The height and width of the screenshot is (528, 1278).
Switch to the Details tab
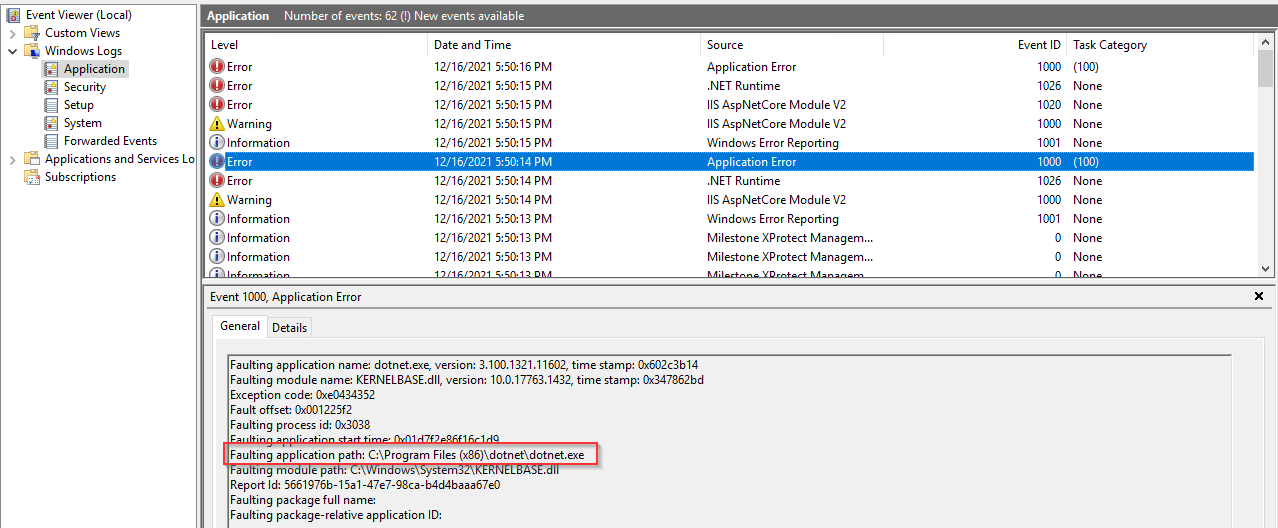pos(290,327)
